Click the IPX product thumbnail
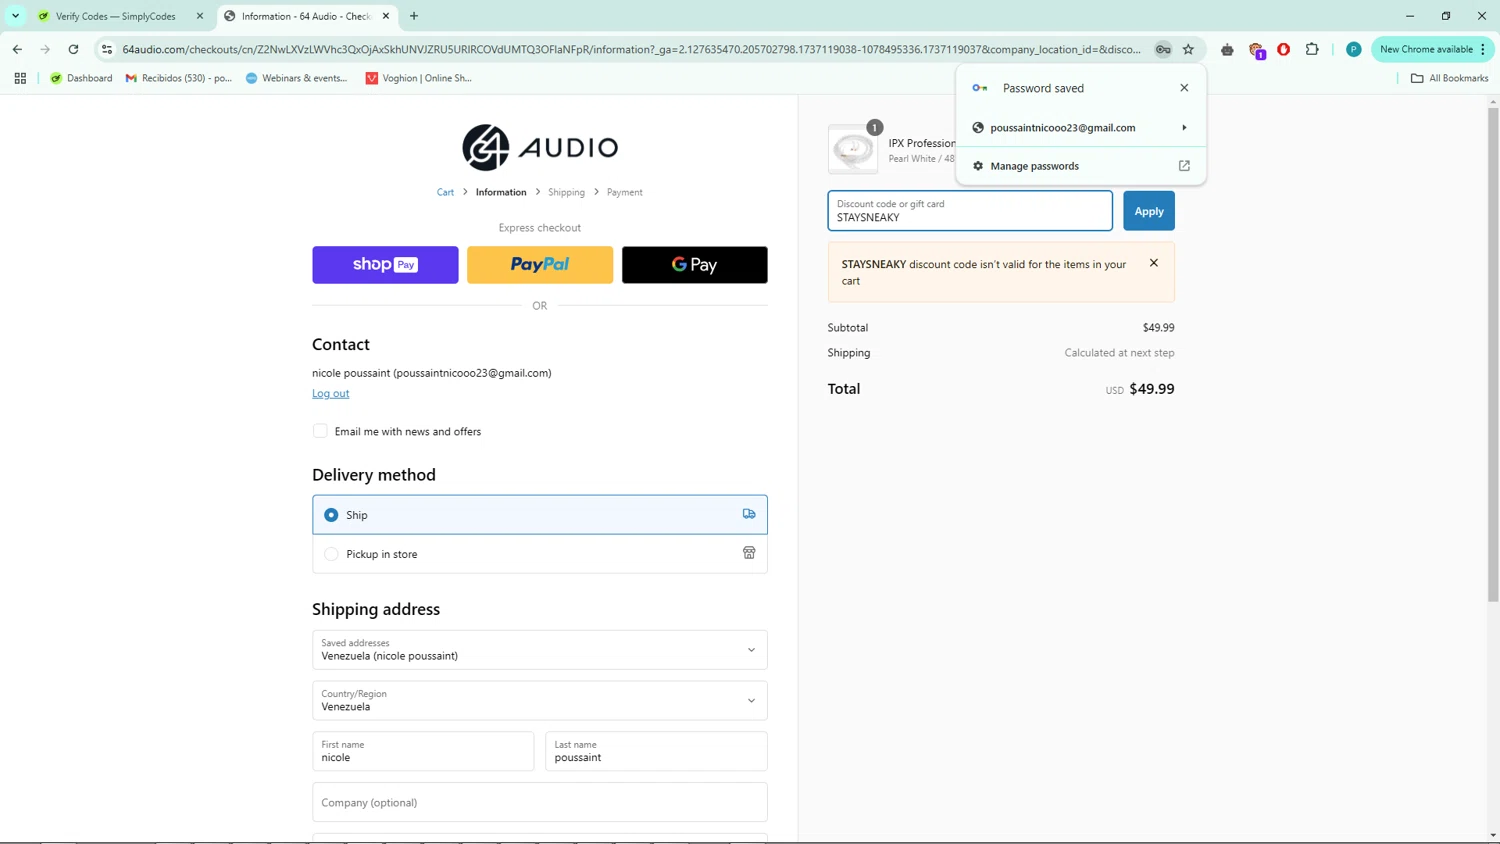Image resolution: width=1500 pixels, height=844 pixels. (853, 150)
